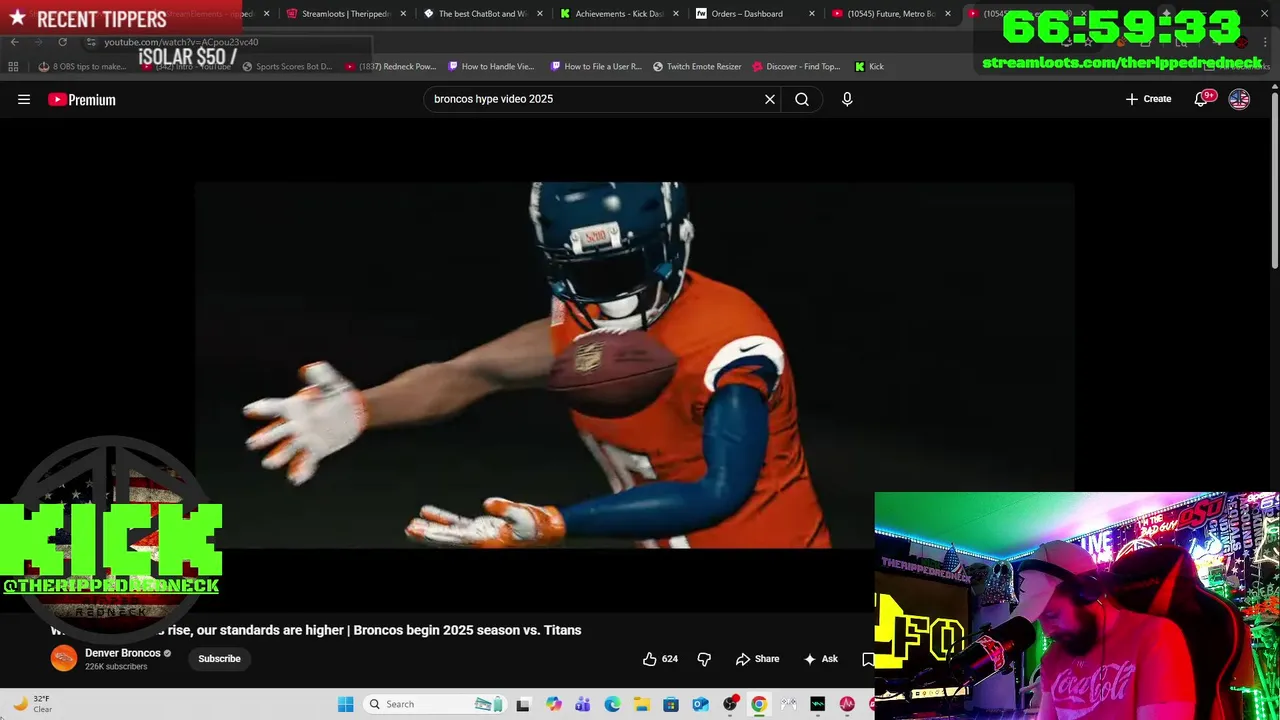Viewport: 1280px width, 720px height.
Task: Open the Redneck Pow... bookmark
Action: point(391,66)
